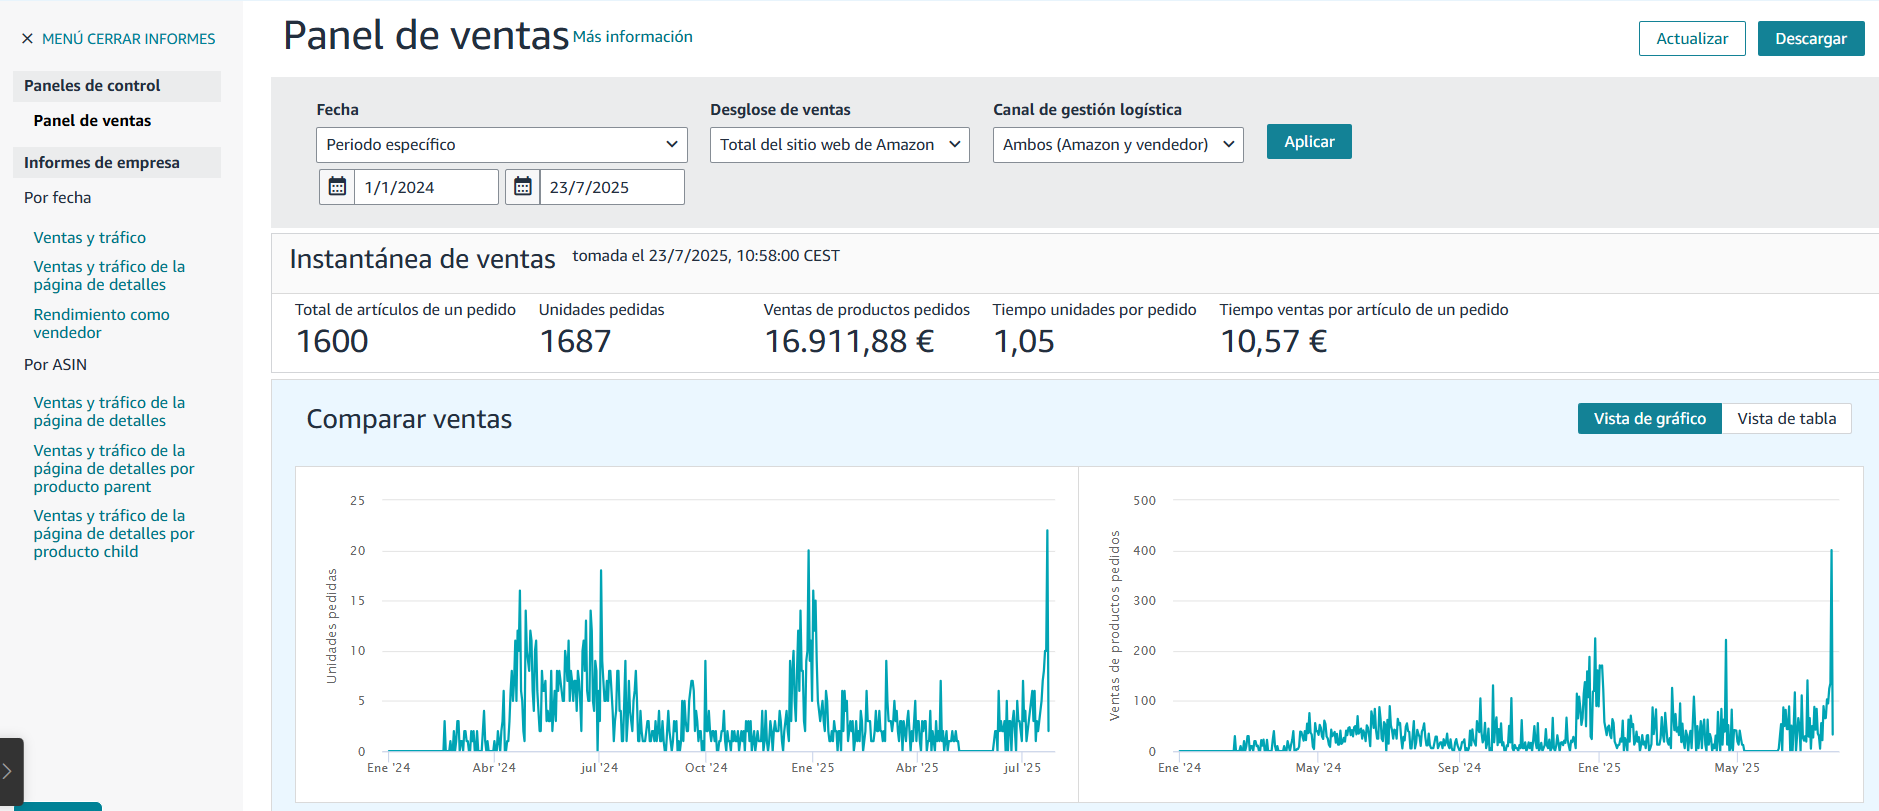This screenshot has width=1879, height=811.
Task: Open the Más información link
Action: (x=632, y=37)
